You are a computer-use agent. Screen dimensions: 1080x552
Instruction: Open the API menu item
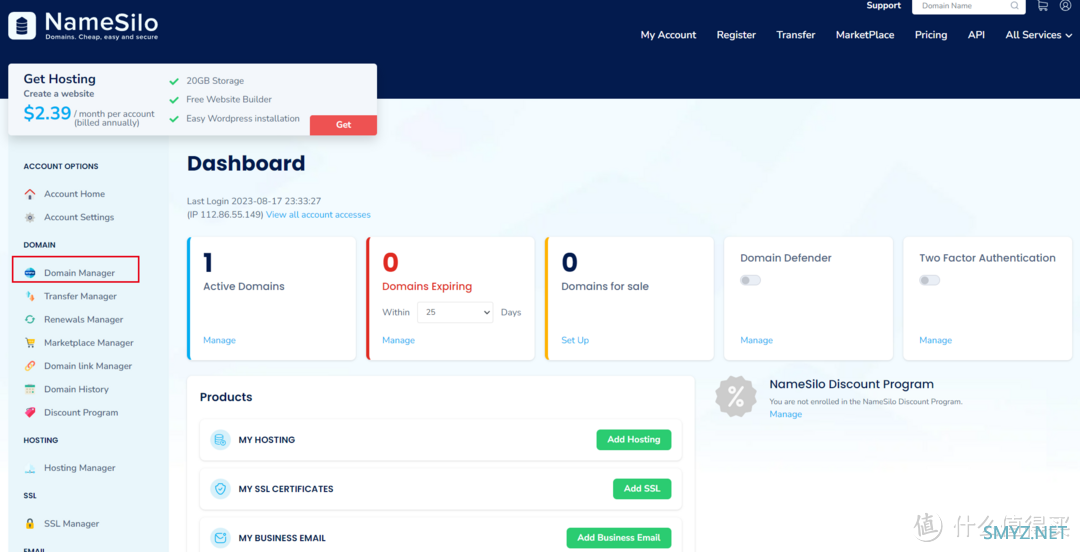(976, 35)
